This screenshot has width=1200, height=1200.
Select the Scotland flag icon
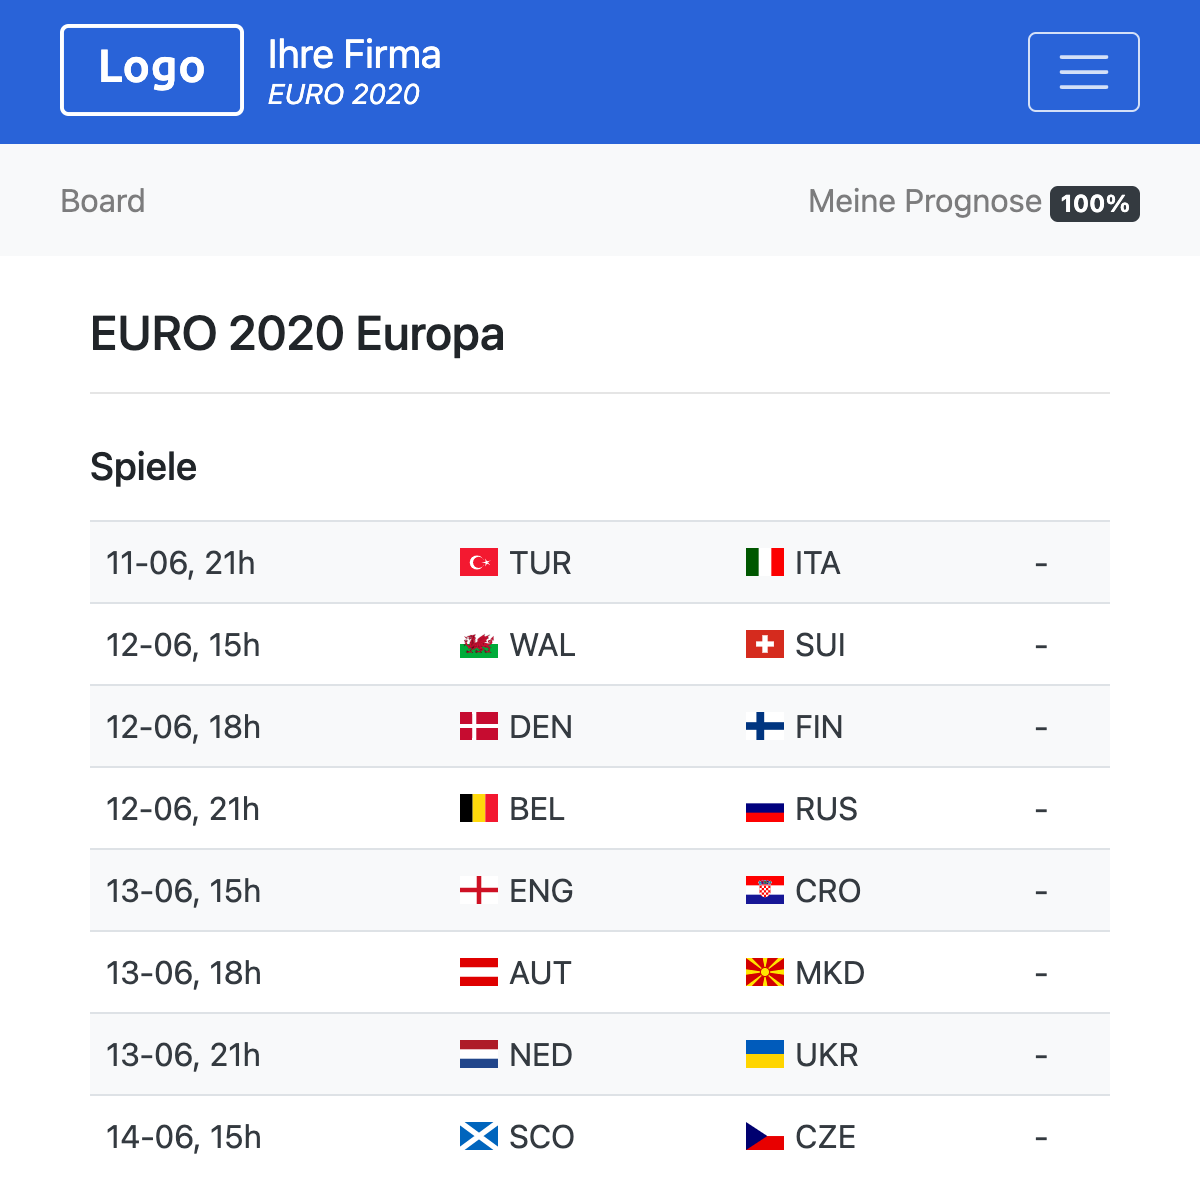(x=480, y=1136)
